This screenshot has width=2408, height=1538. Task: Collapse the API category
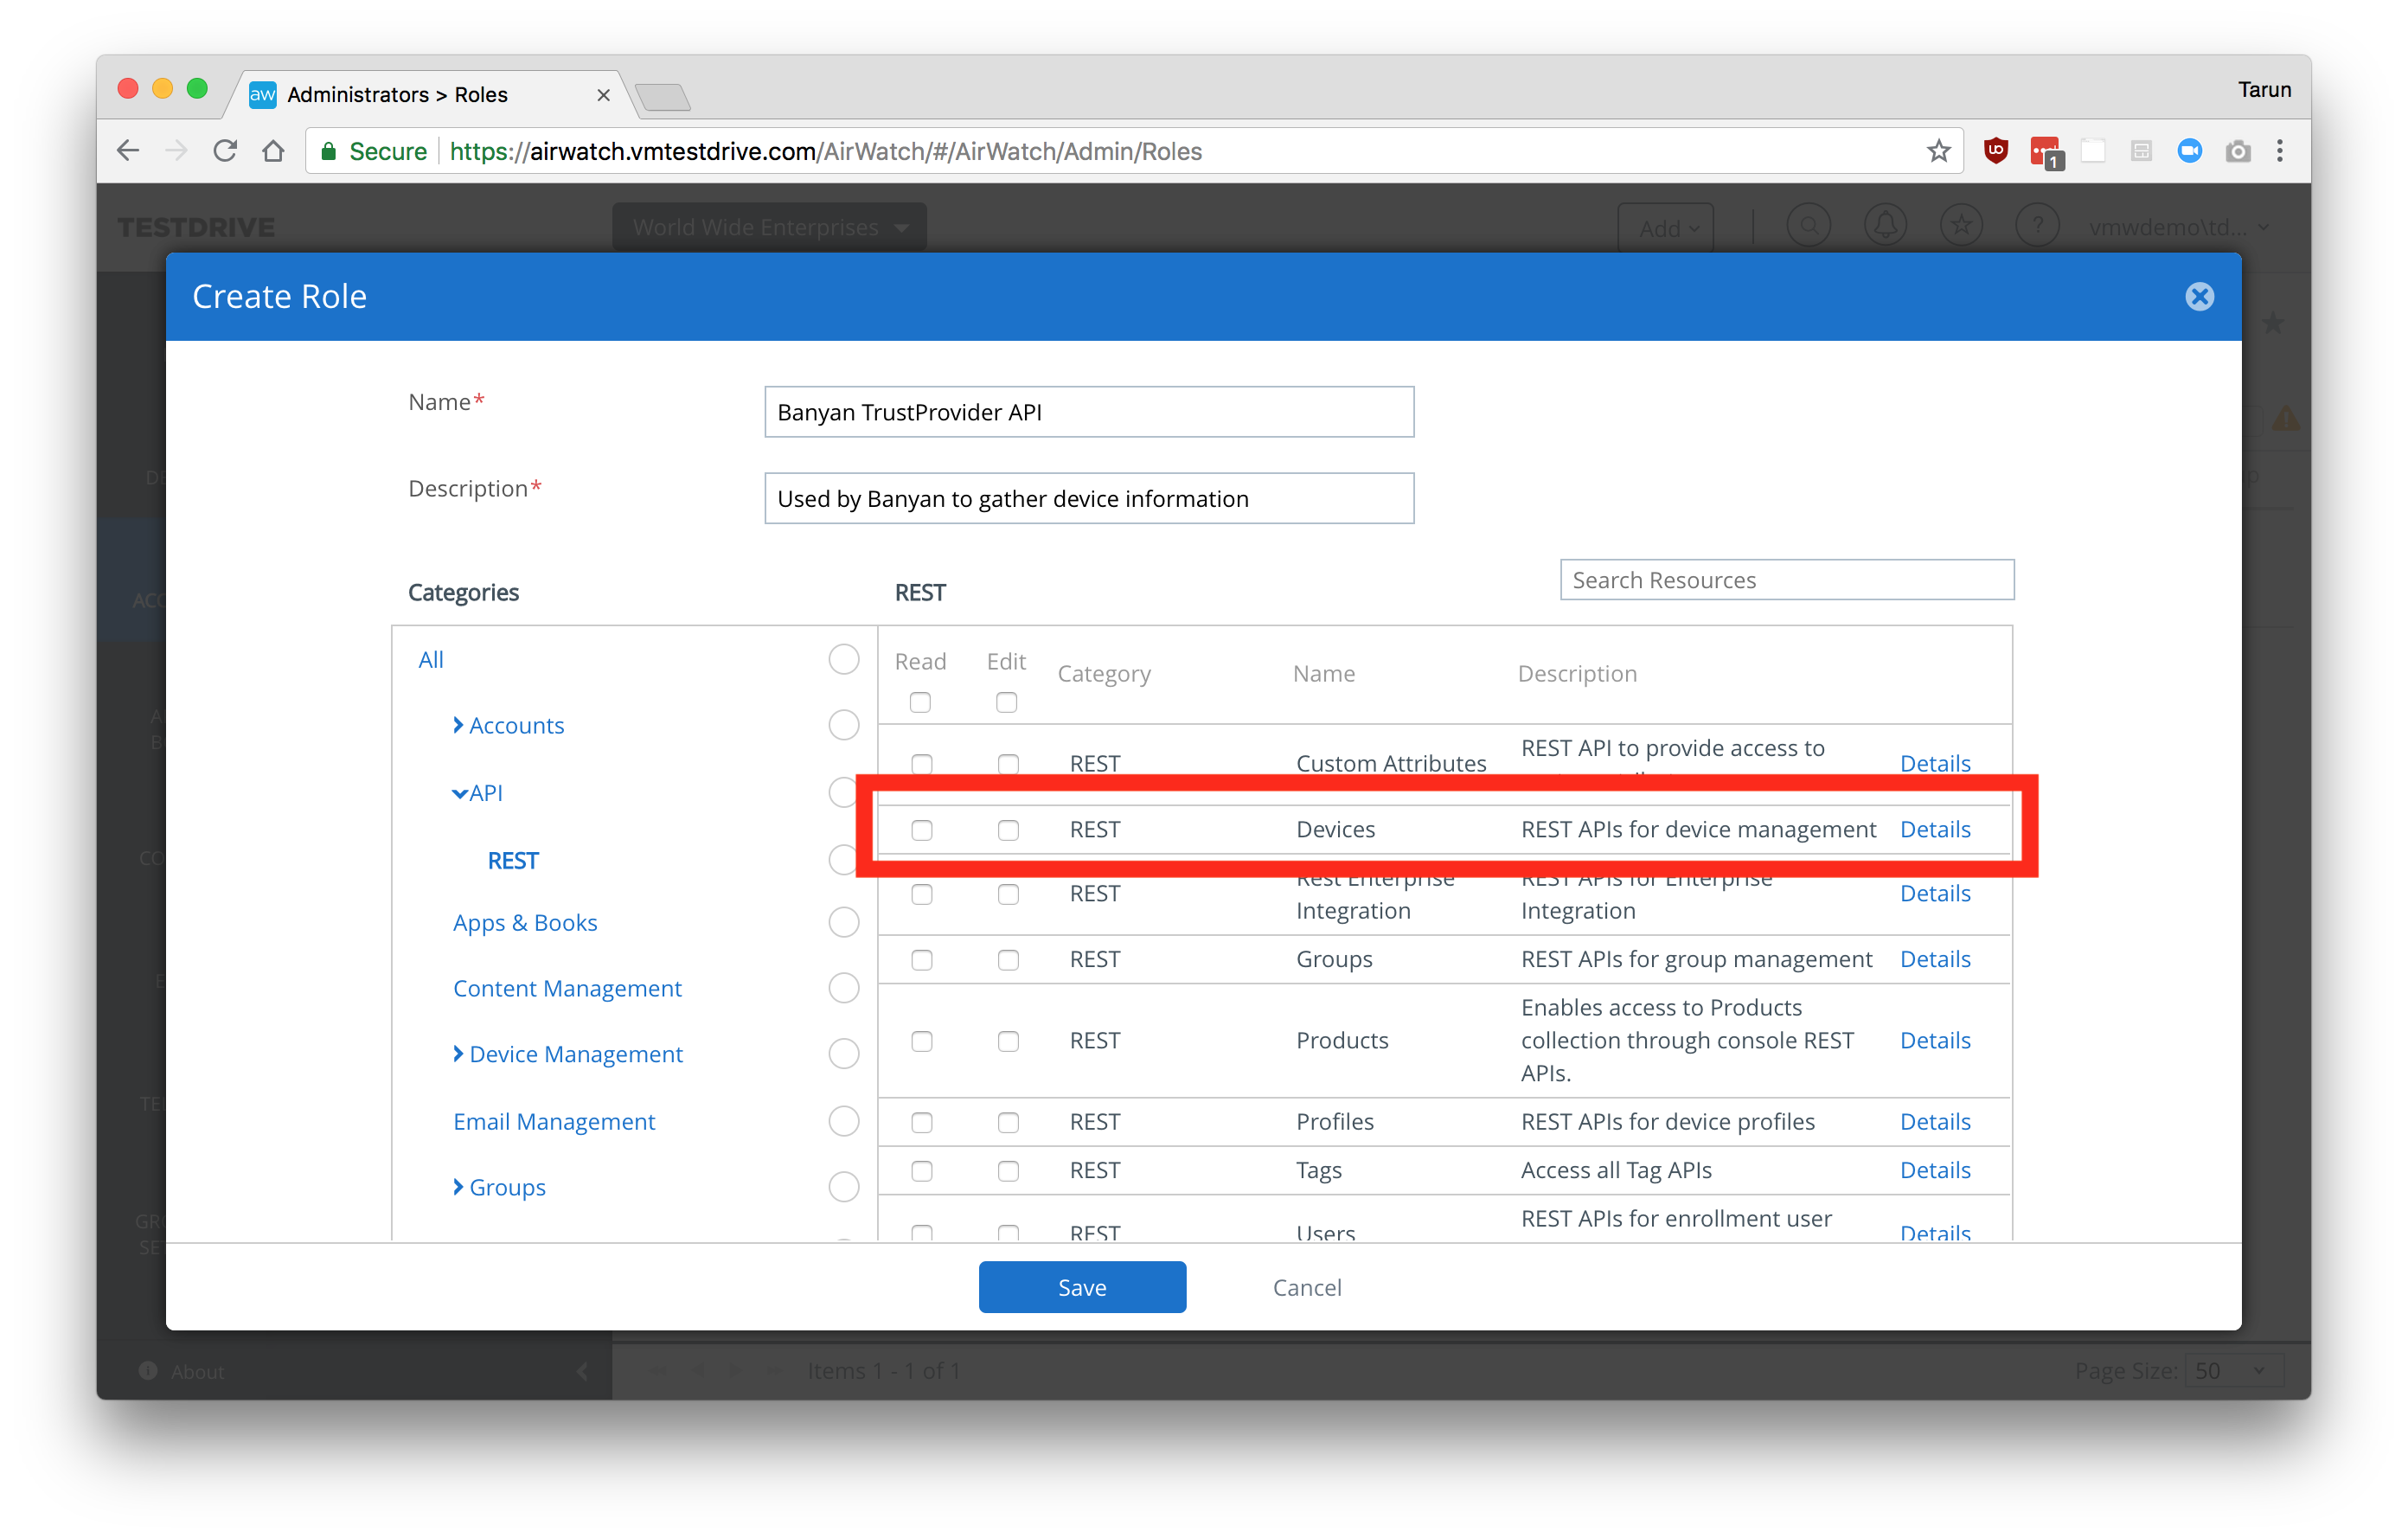click(x=459, y=793)
